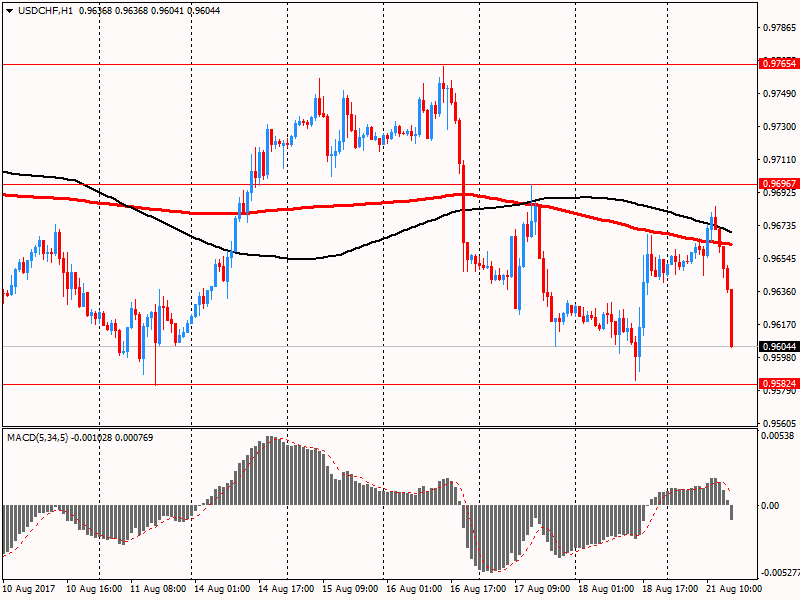800x600 pixels.
Task: Select the 0.97865 price scale value
Action: coord(779,28)
